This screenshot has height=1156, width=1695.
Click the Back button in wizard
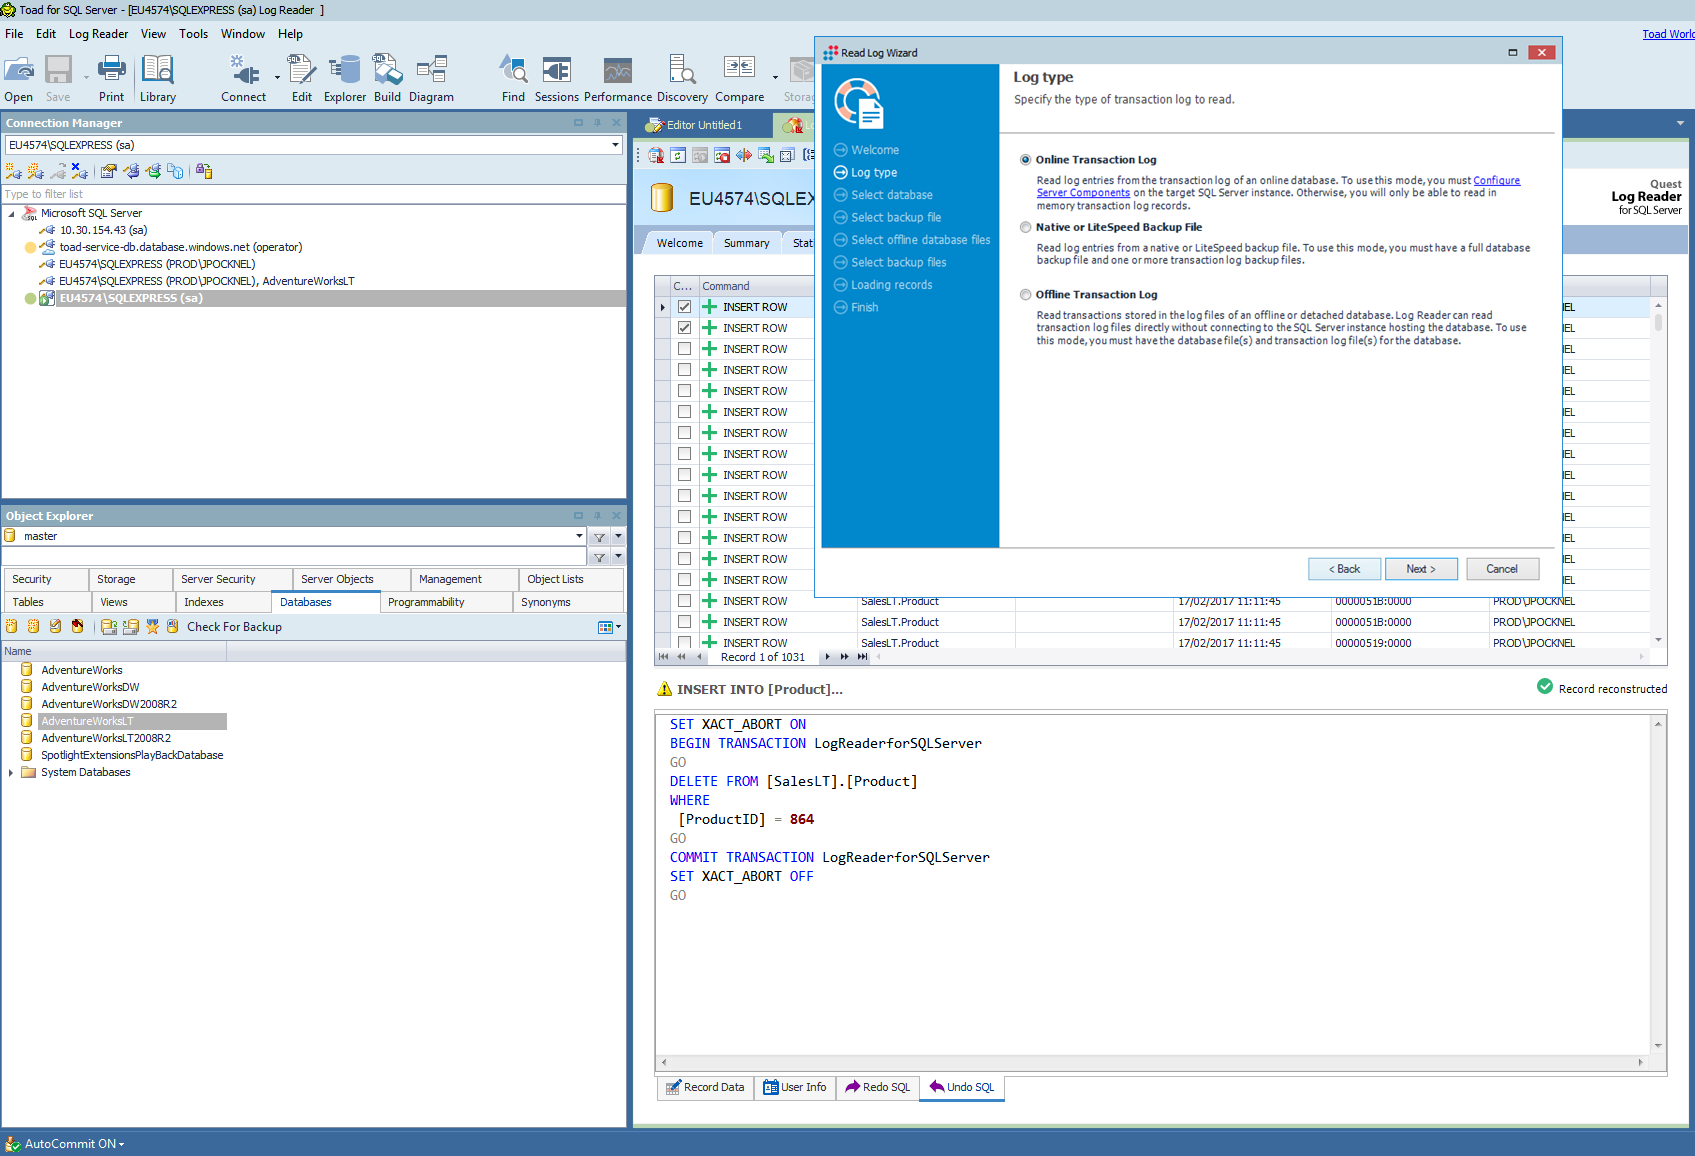1344,569
